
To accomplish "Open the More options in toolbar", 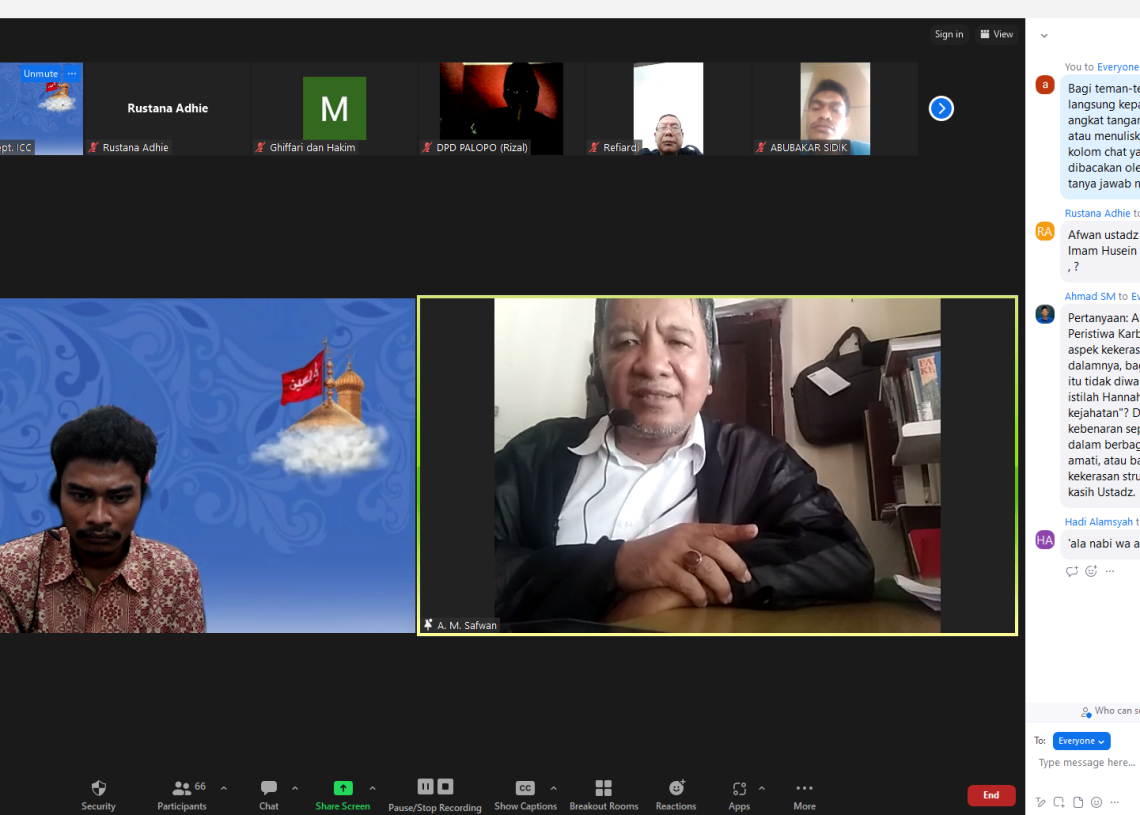I will [x=804, y=795].
